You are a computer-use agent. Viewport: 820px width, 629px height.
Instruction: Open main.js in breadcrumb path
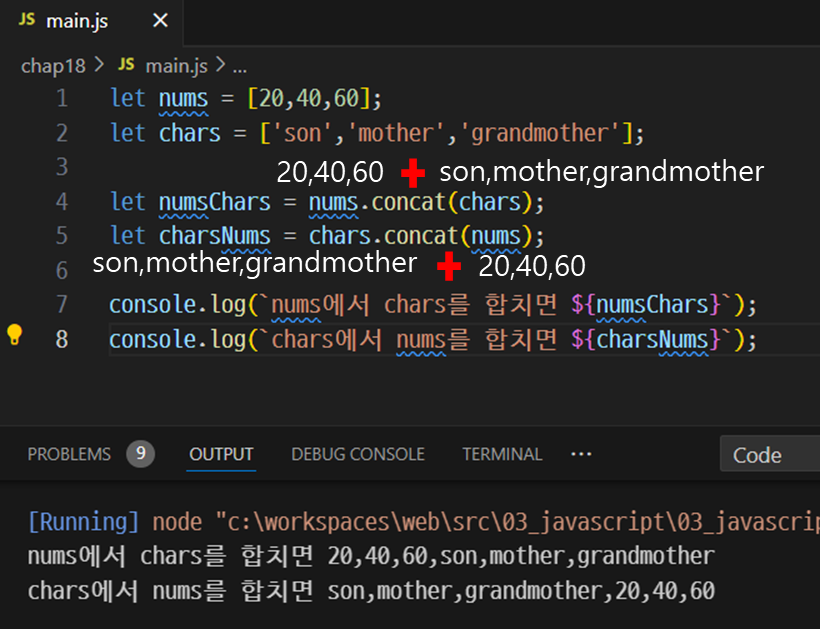tap(177, 66)
